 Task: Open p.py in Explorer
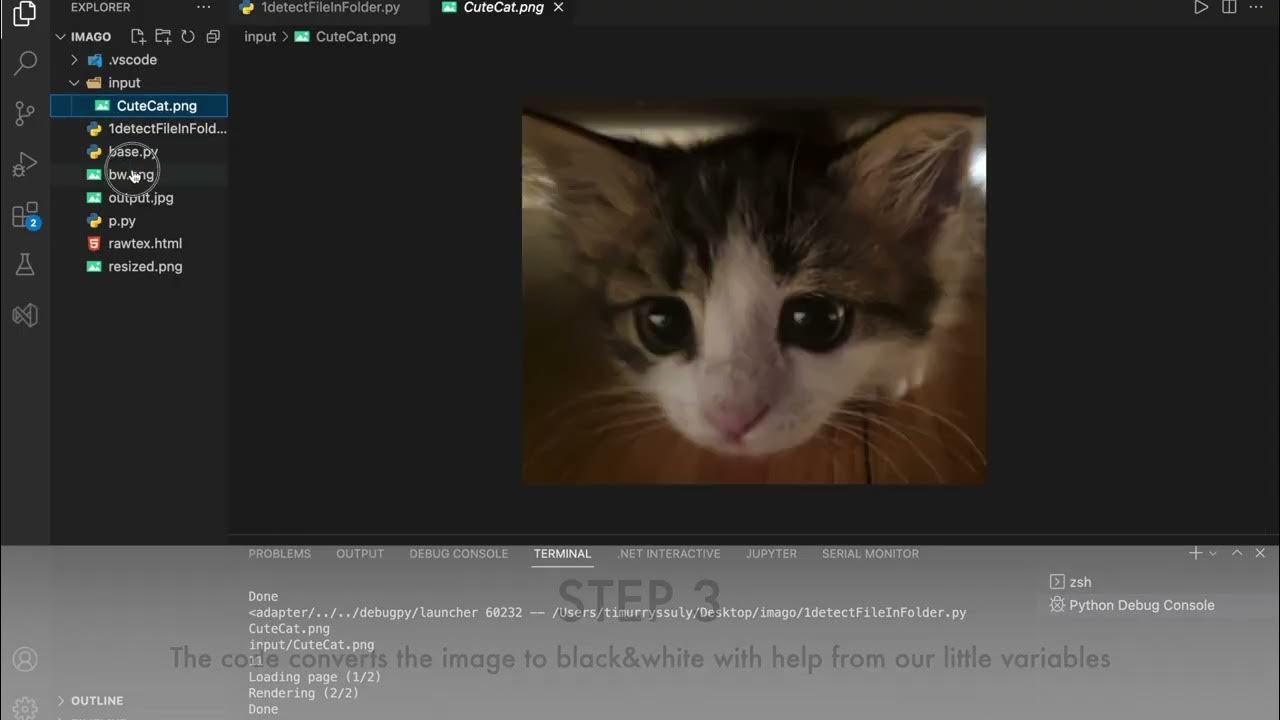click(x=139, y=221)
